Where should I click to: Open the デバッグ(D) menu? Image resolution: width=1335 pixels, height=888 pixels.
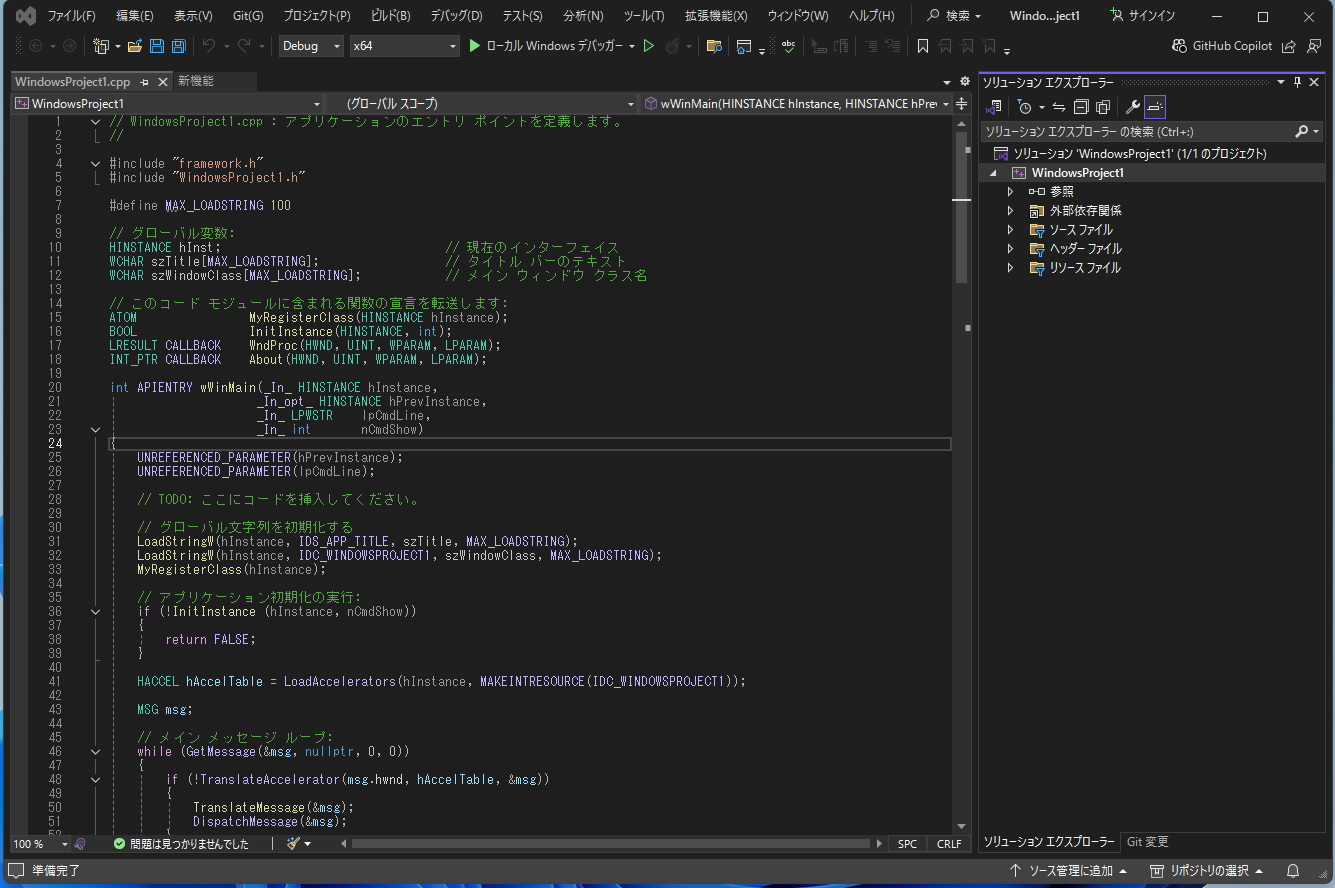point(456,16)
